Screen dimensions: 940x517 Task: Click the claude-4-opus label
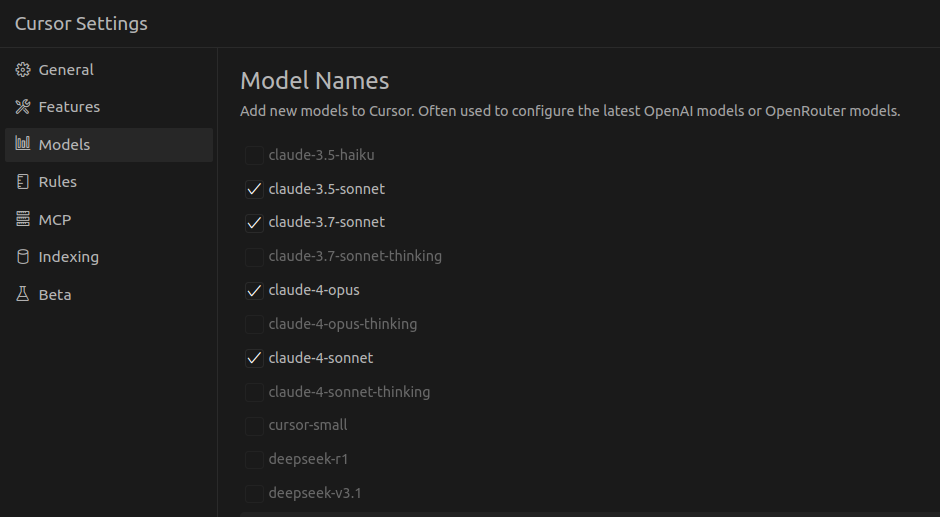pos(314,290)
